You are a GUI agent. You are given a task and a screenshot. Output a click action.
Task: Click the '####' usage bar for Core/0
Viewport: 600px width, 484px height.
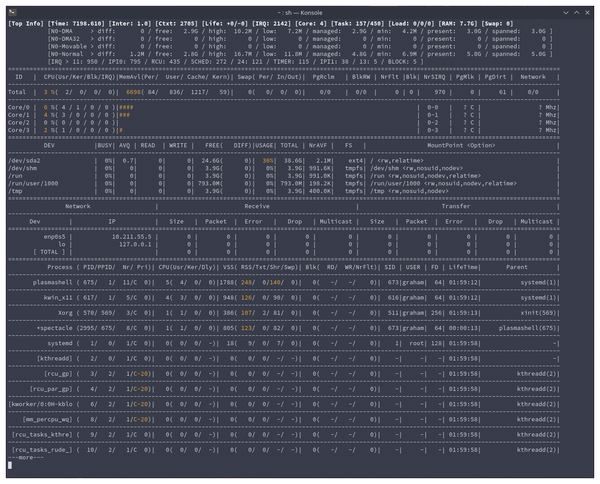click(126, 107)
